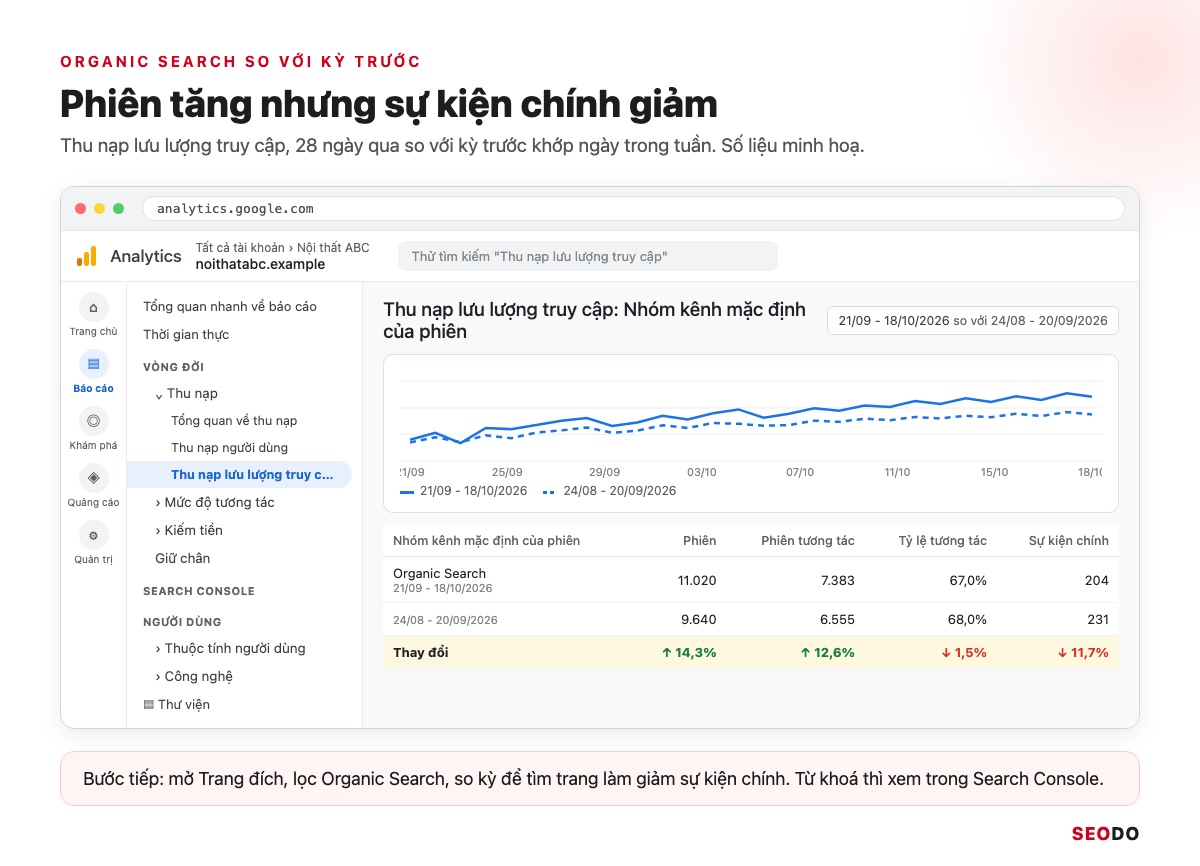Click Nhóm kênh mặc định của phiên header
The height and width of the screenshot is (866, 1200).
(486, 540)
